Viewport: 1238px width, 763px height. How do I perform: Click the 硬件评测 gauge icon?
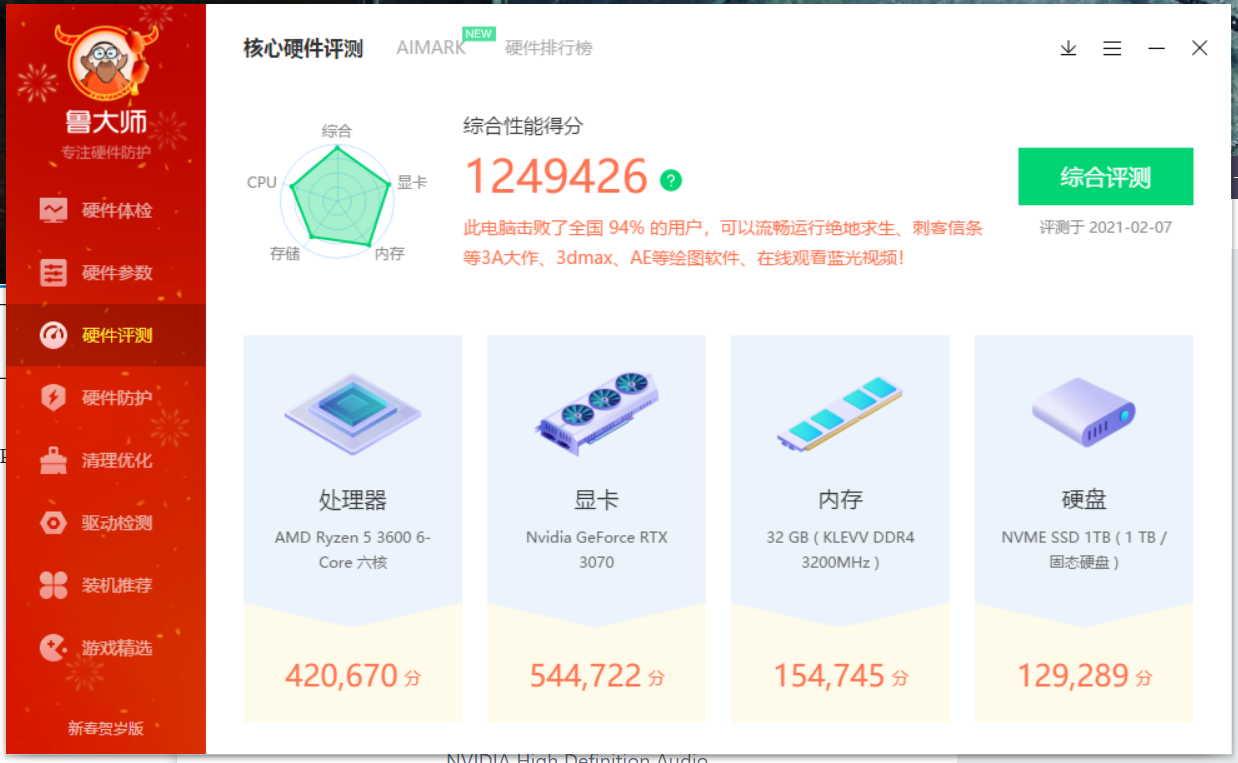(53, 335)
